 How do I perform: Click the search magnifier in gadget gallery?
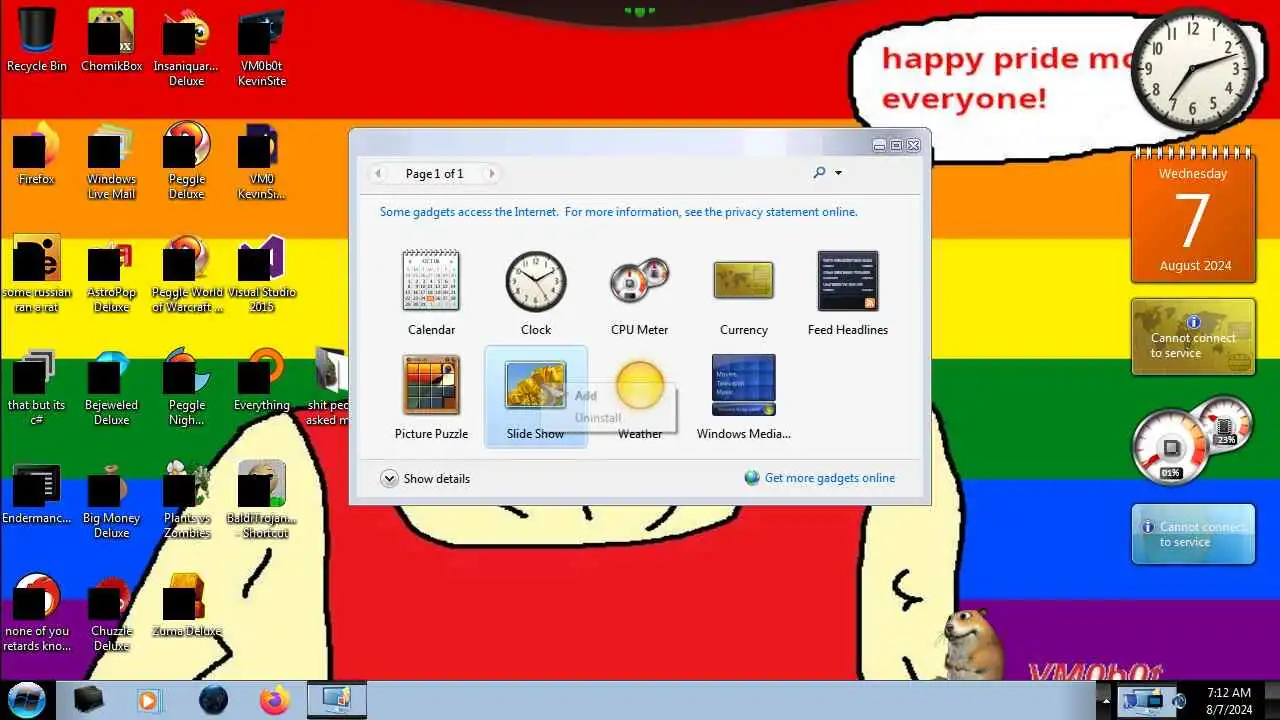point(819,173)
